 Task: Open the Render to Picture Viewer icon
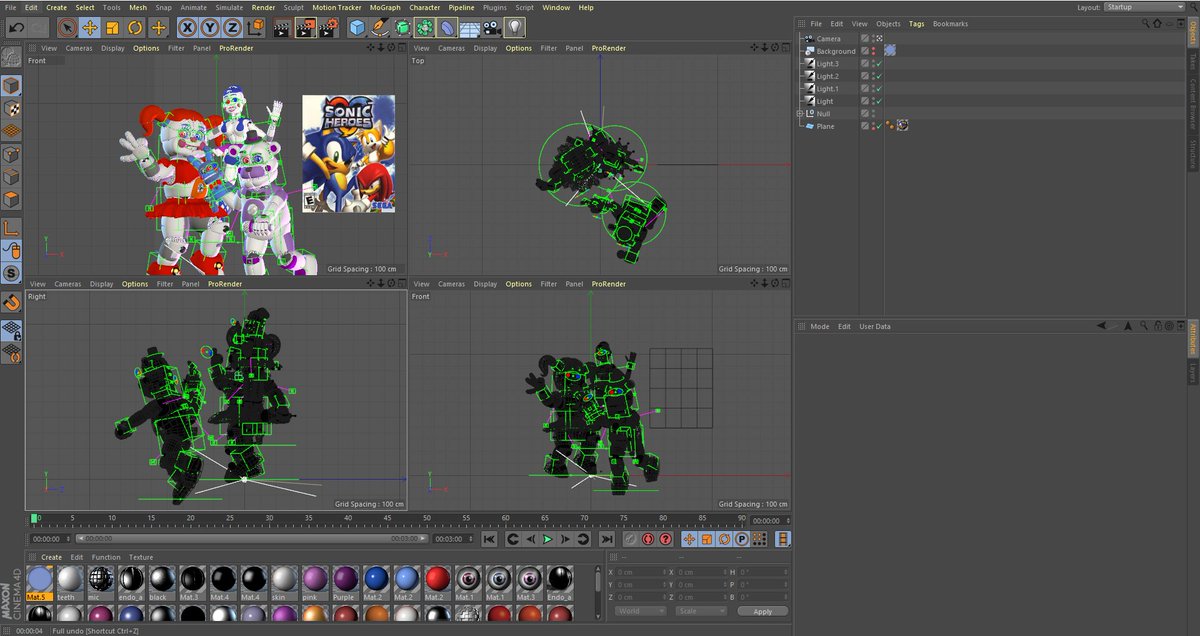coord(306,27)
